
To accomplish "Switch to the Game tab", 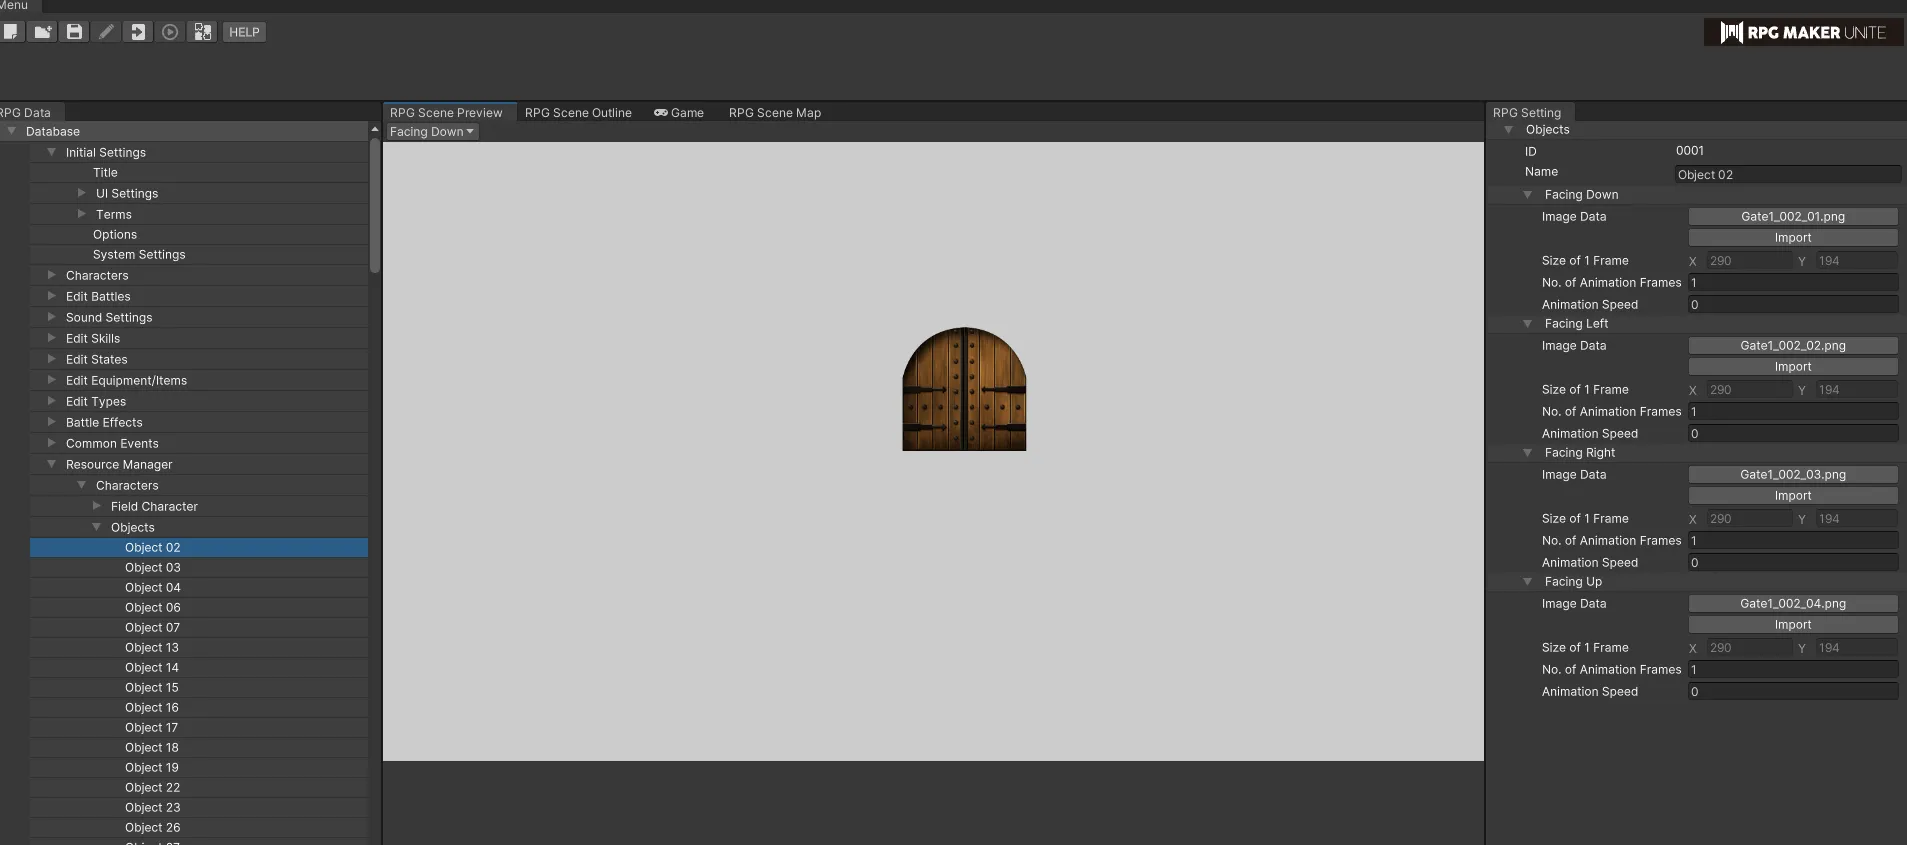I will pos(679,113).
